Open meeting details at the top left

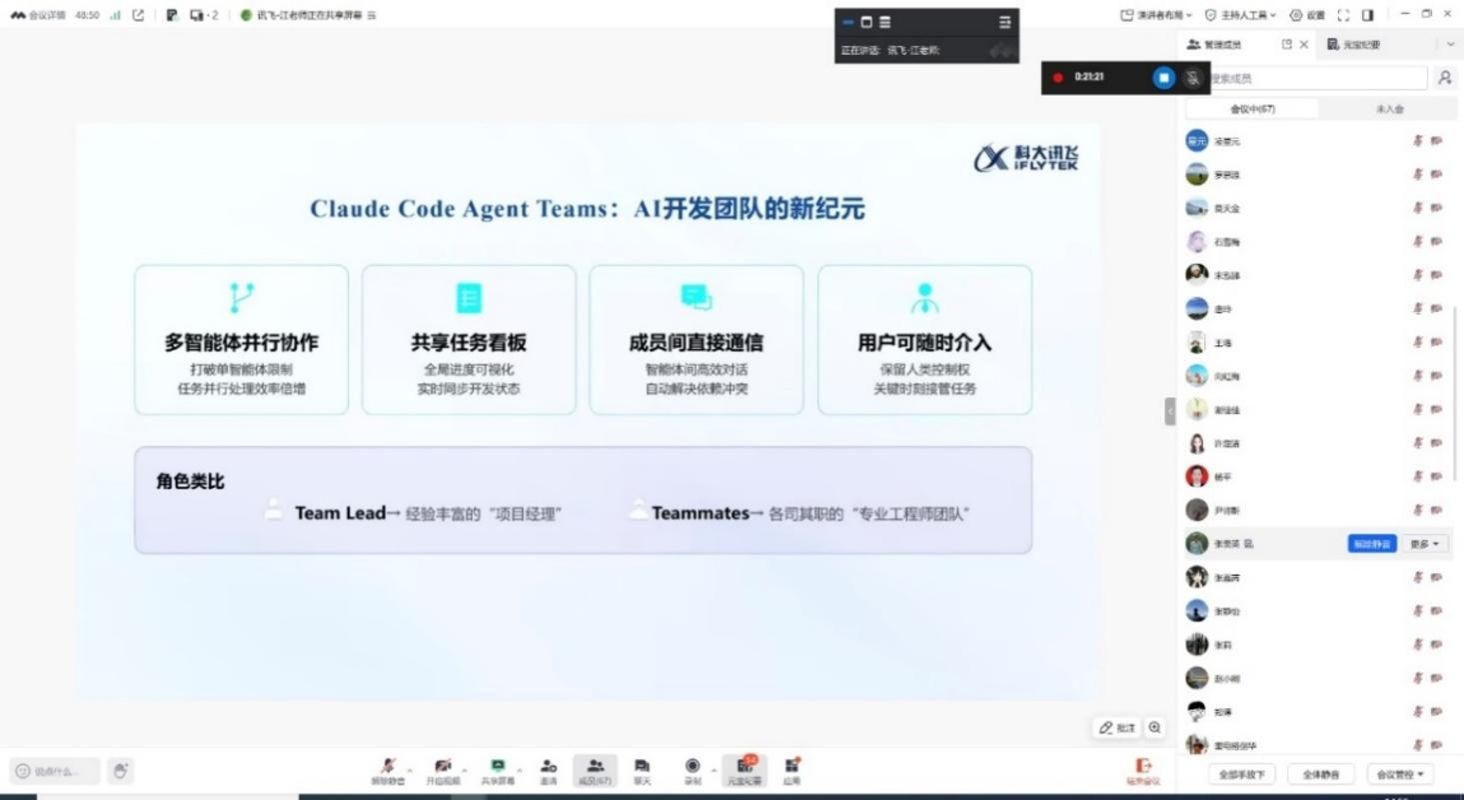pyautogui.click(x=39, y=15)
